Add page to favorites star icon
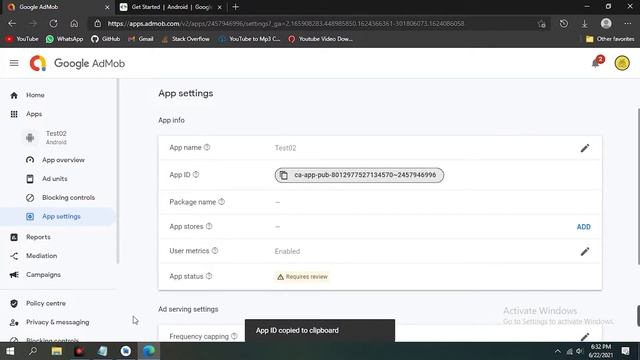This screenshot has height=360, width=640. [542, 24]
